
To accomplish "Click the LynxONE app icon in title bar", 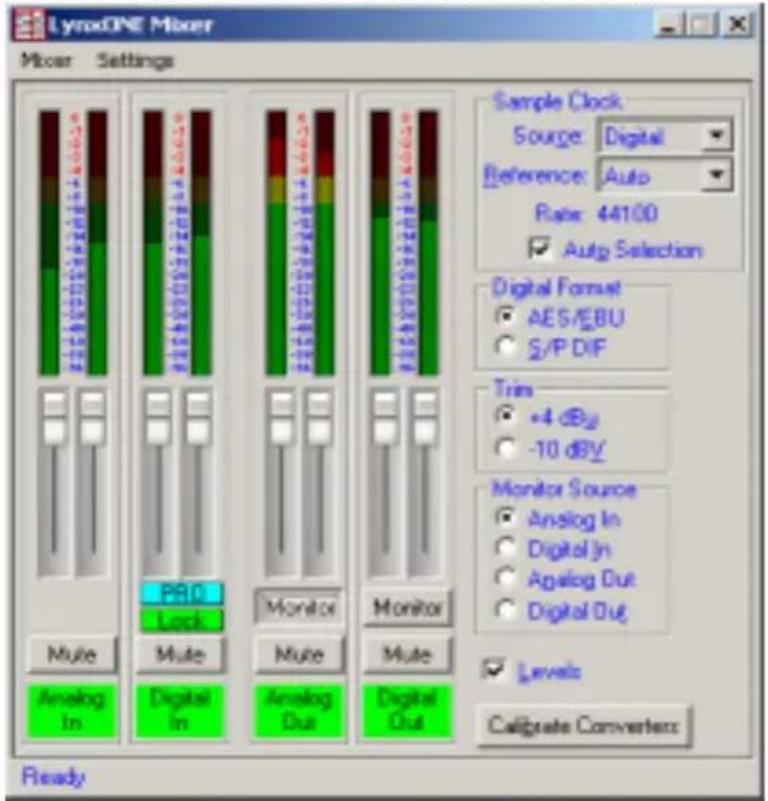I will 29,25.
